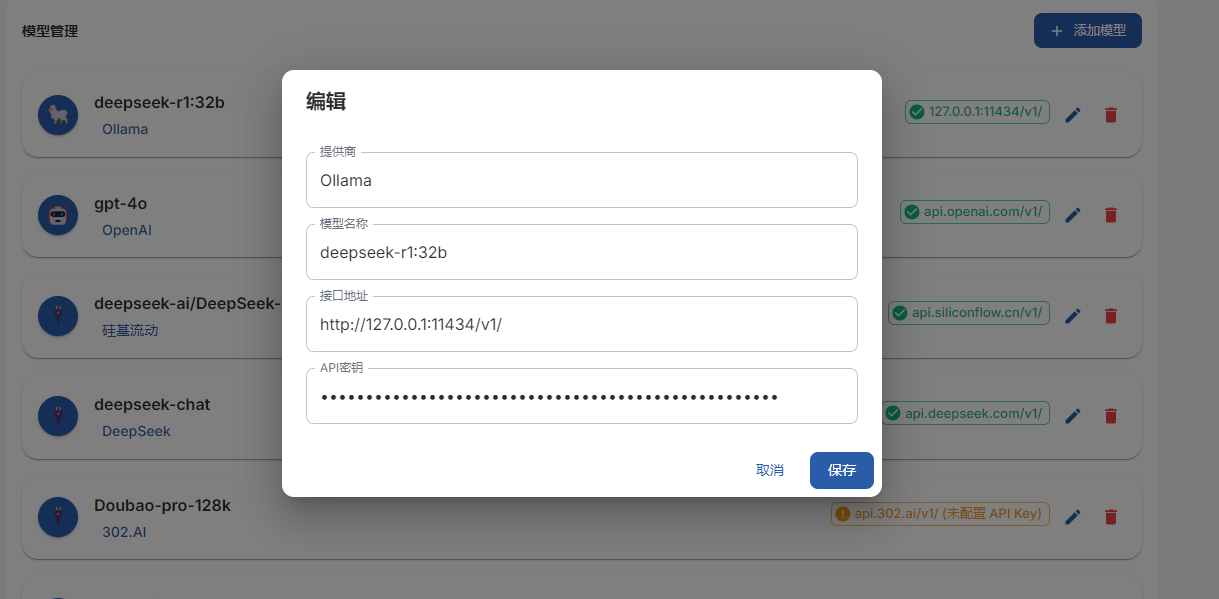The image size is (1219, 599).
Task: Click the 127.0.0.1:11434/v1/ status chip
Action: pyautogui.click(x=977, y=112)
